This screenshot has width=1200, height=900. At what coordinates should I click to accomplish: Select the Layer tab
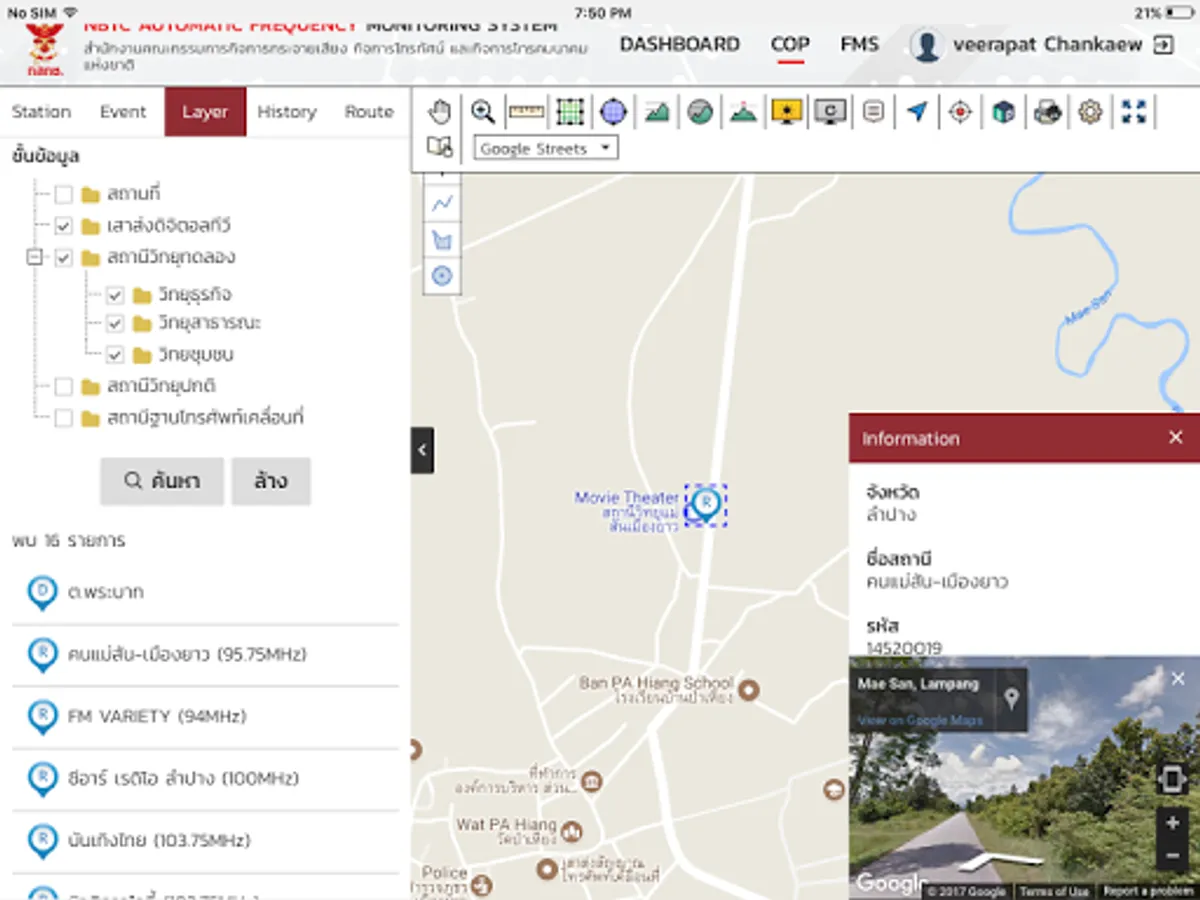205,112
